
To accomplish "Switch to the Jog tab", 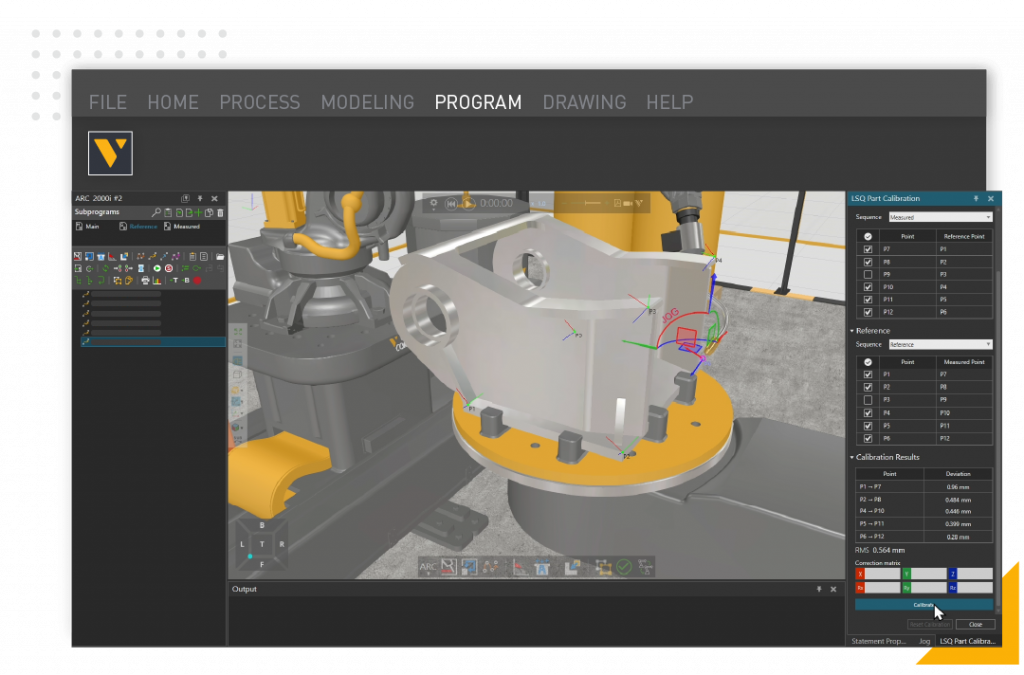I will point(924,640).
